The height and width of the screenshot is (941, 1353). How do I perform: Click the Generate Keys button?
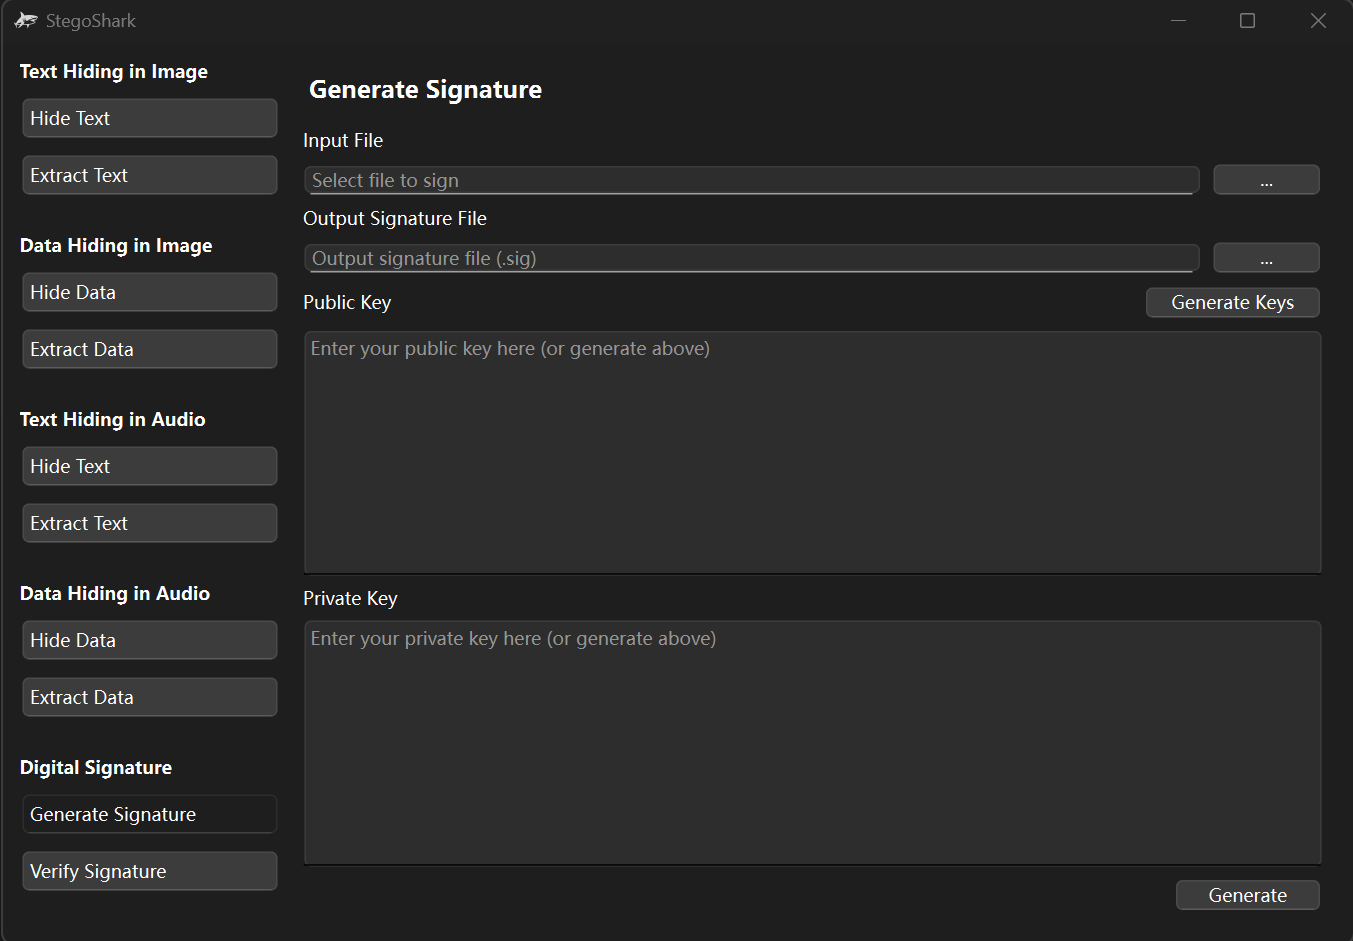[x=1232, y=302]
